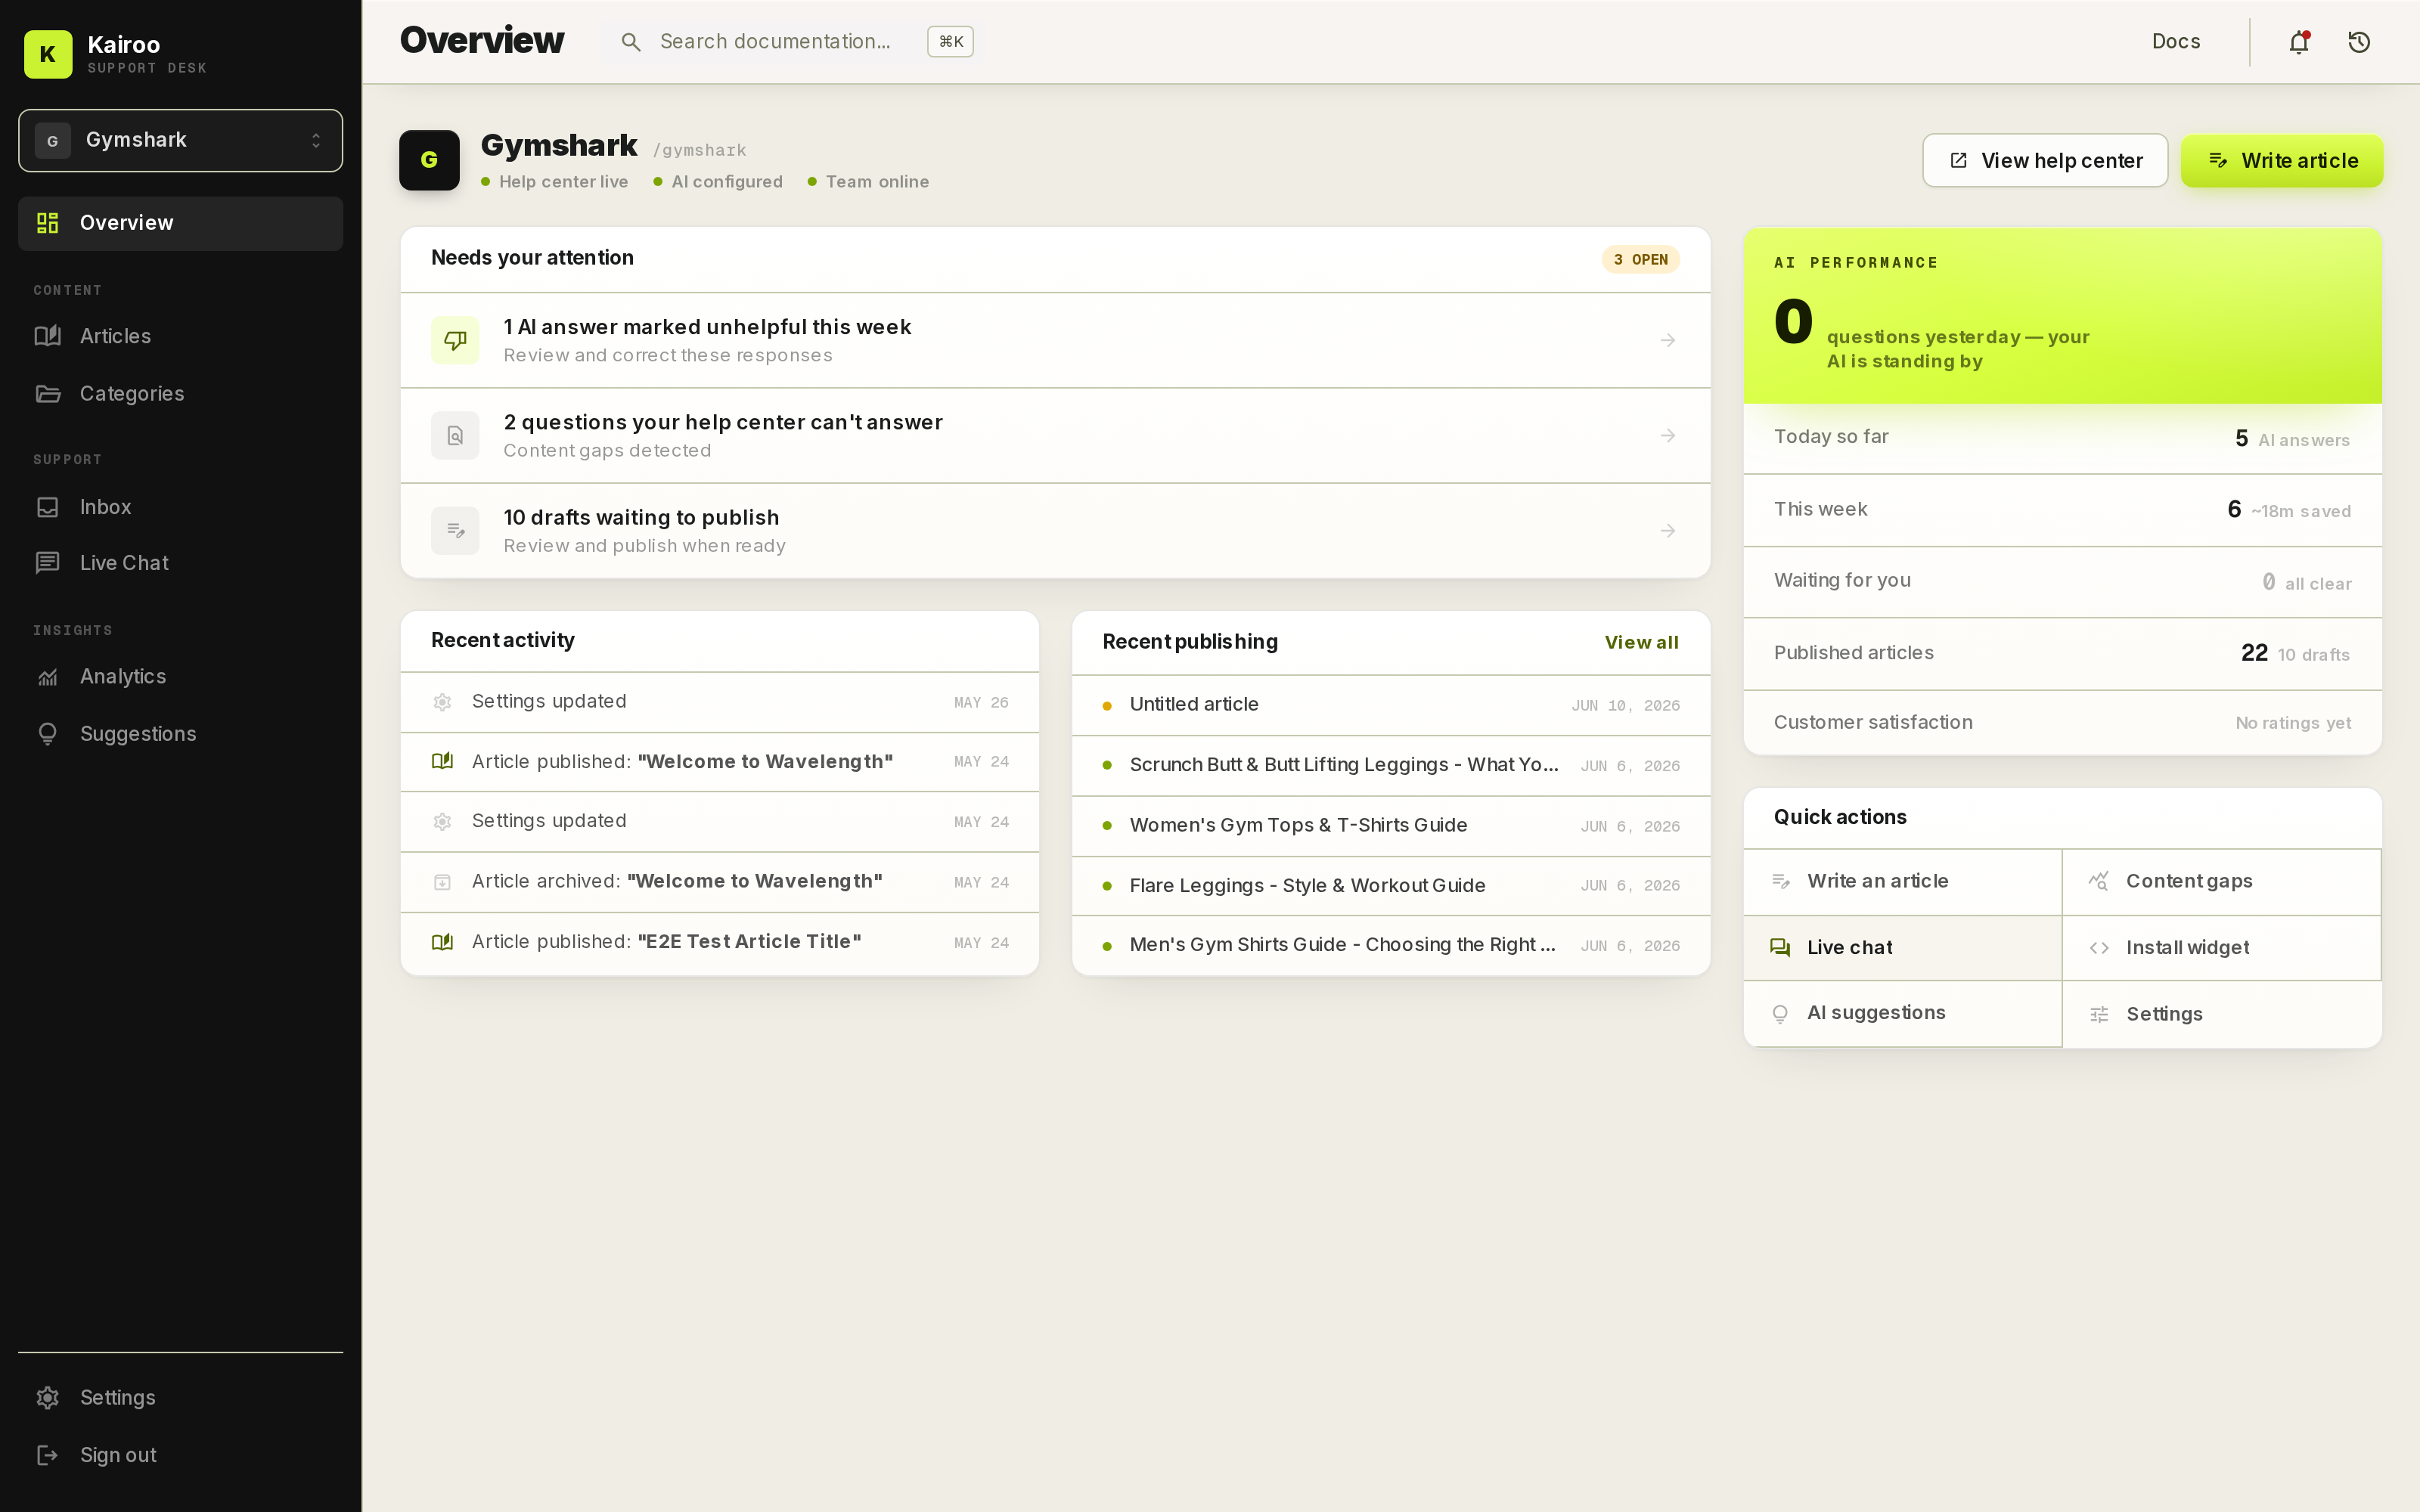The height and width of the screenshot is (1512, 2420).
Task: Click arrow on AI answer unhelpful row
Action: pos(1668,340)
